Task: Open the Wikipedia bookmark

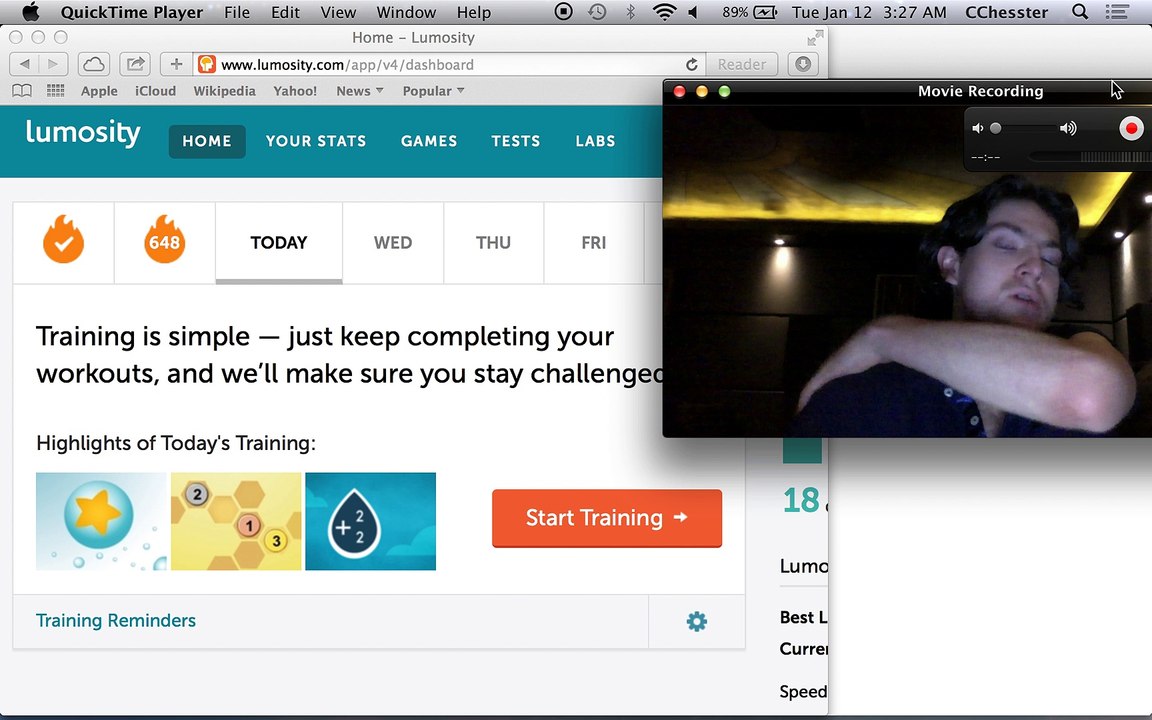Action: click(x=224, y=91)
